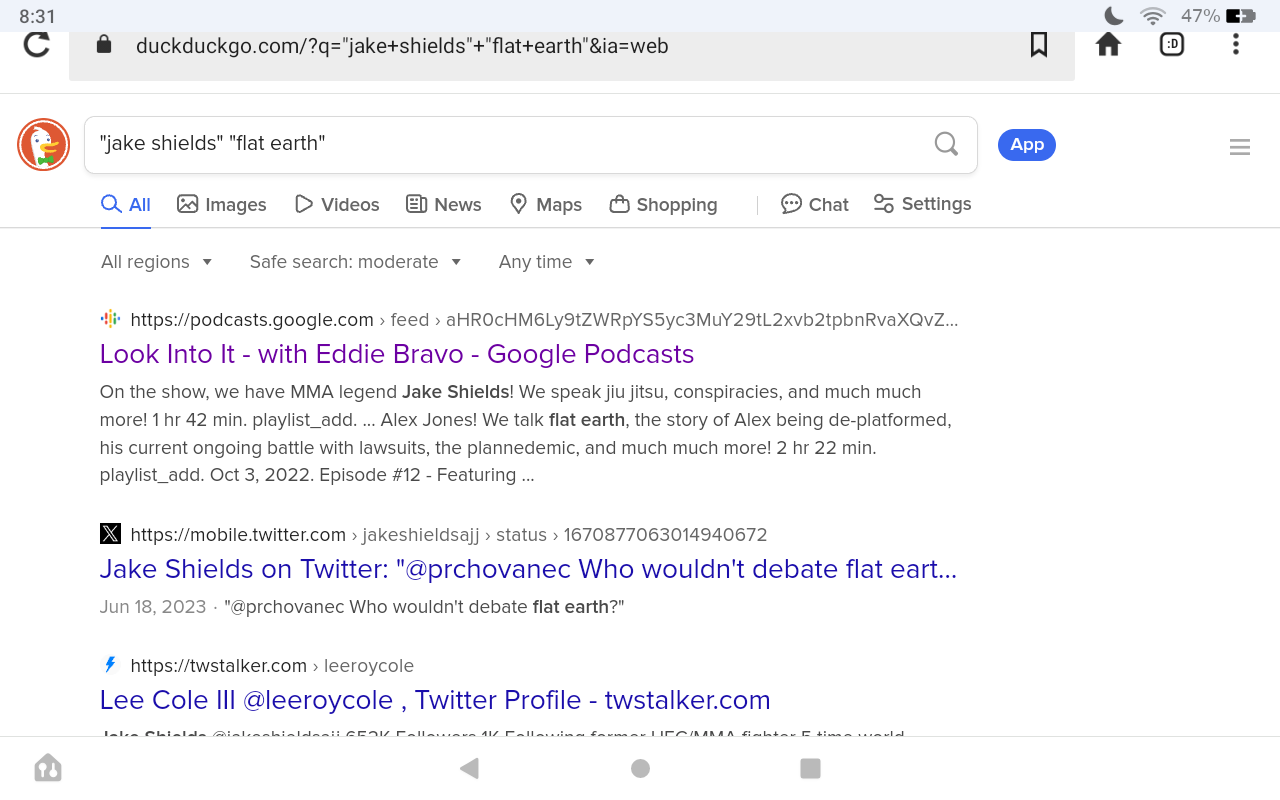
Task: Expand the Any time filter dropdown
Action: (x=547, y=262)
